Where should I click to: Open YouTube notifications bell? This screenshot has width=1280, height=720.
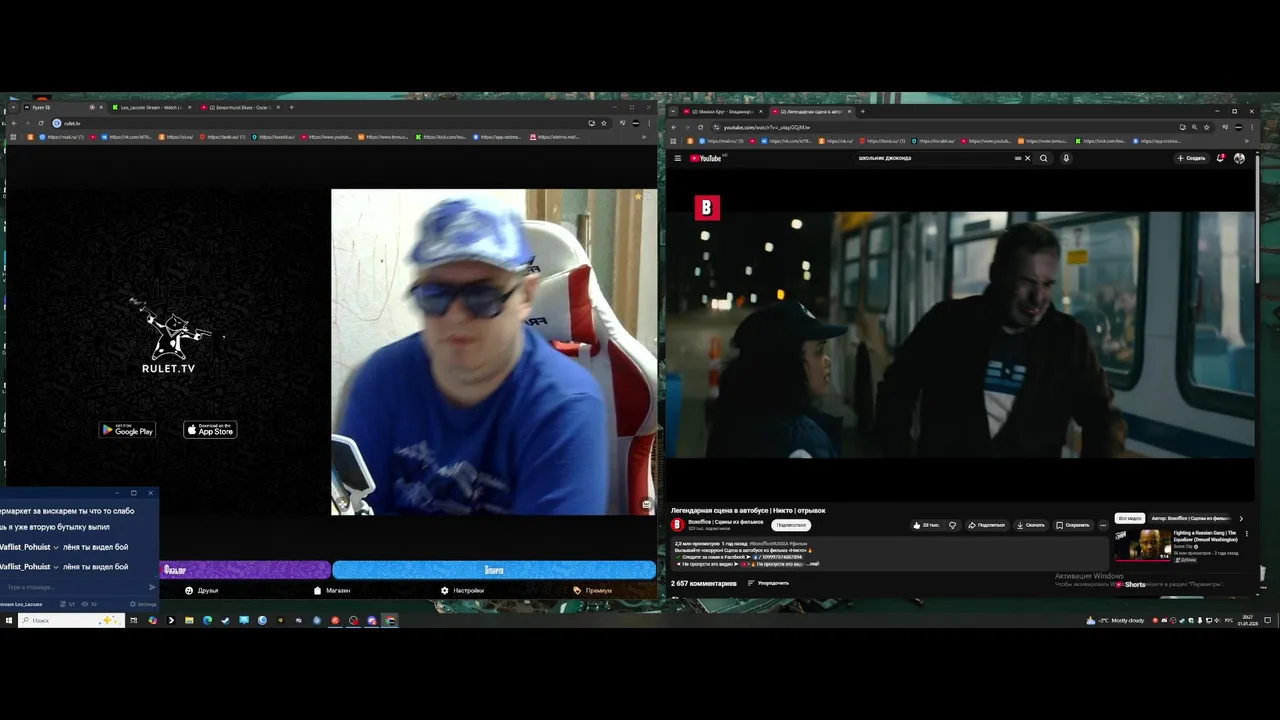pos(1220,158)
